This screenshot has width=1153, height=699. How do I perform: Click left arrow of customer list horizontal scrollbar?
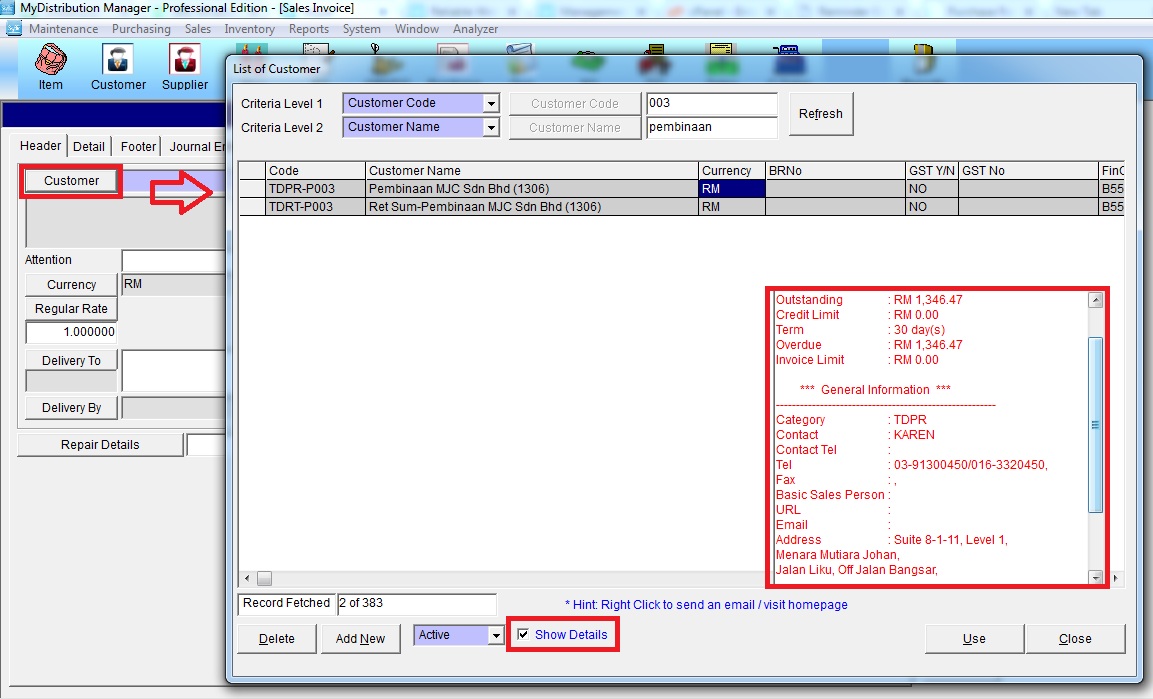tap(246, 578)
